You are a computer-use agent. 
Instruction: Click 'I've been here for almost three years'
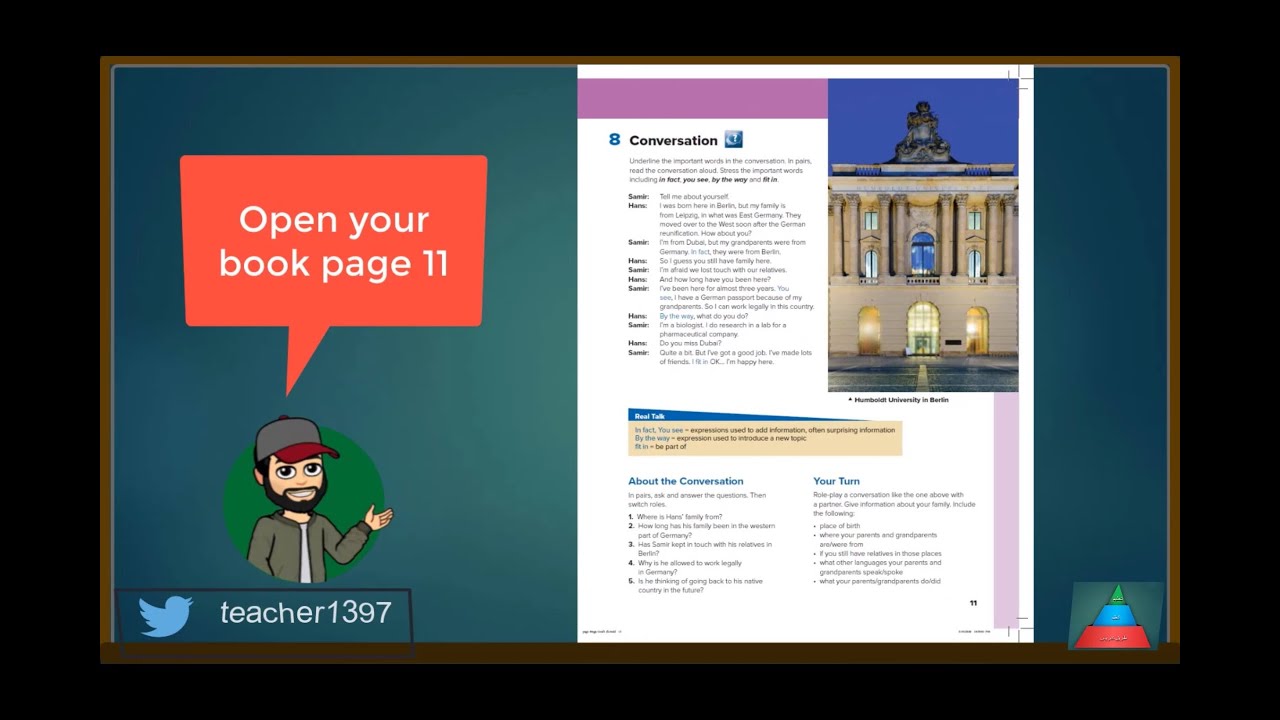(736, 297)
